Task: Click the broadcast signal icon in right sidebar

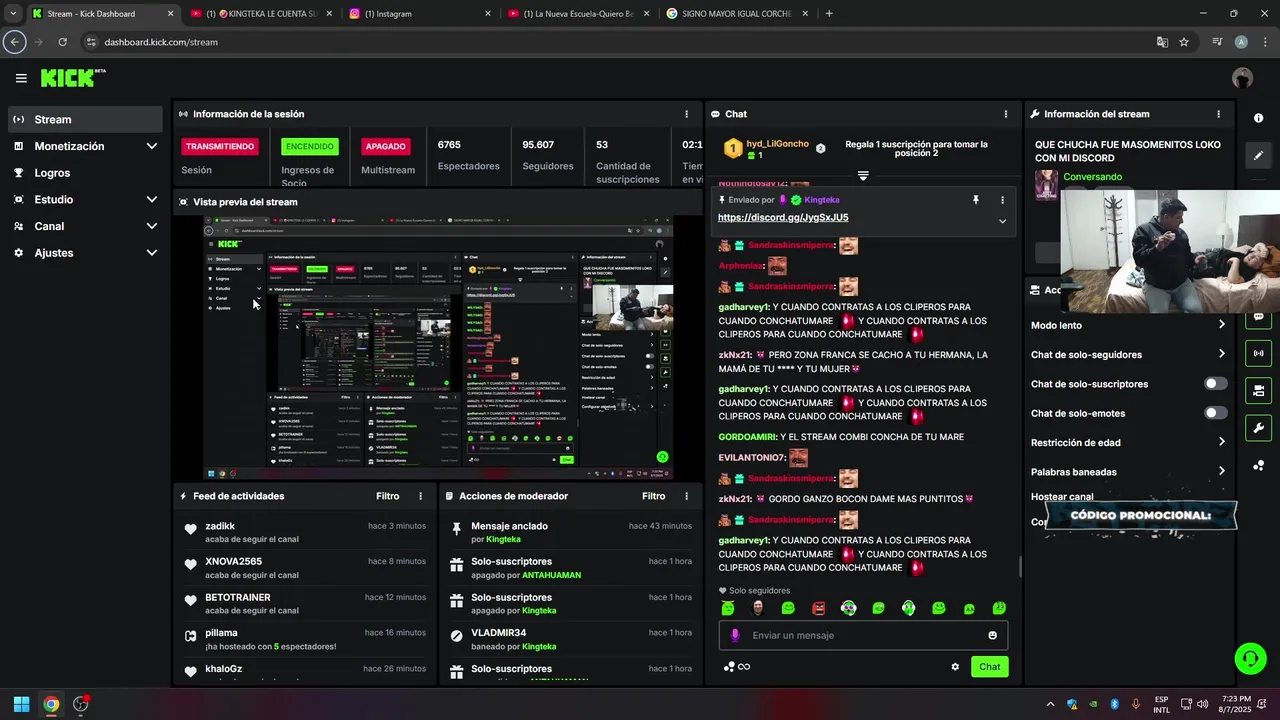Action: tap(1258, 353)
